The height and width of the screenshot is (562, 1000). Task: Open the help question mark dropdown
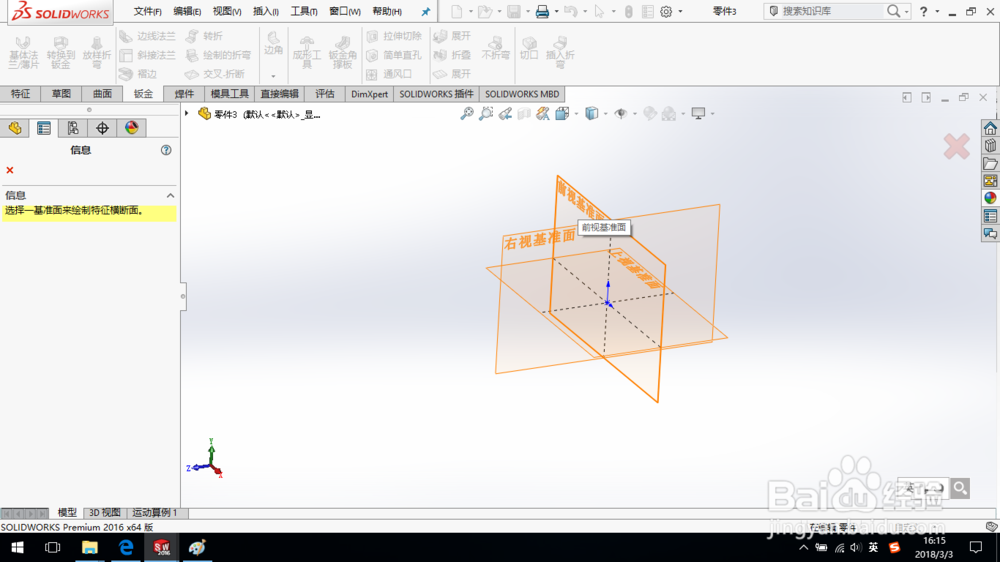(937, 11)
